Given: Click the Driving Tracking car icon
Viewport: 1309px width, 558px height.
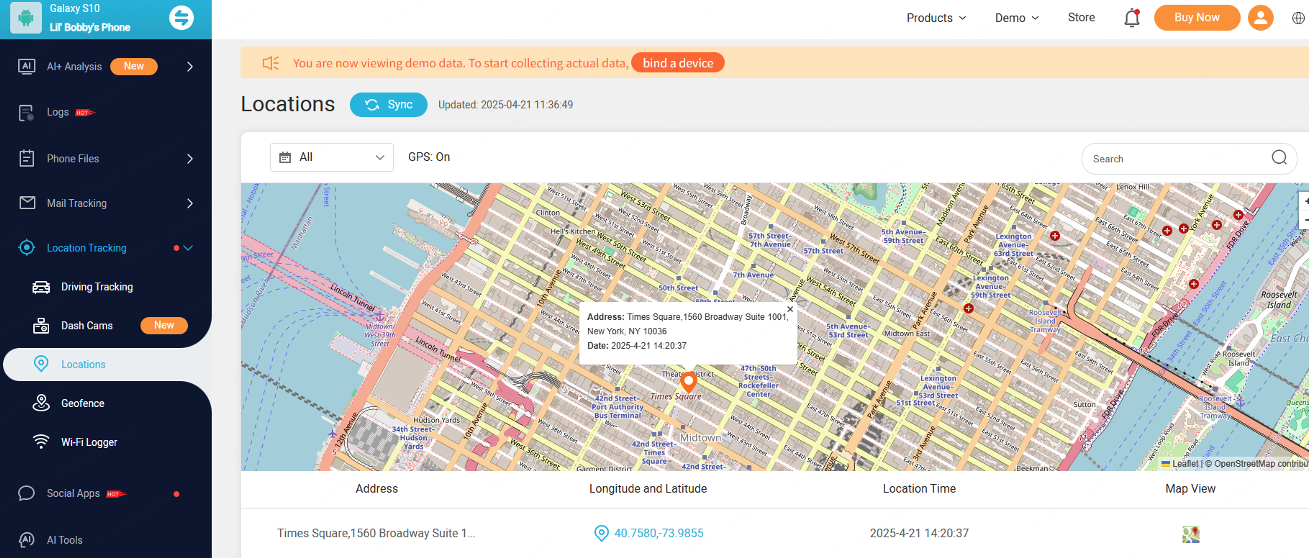Looking at the screenshot, I should coord(41,287).
